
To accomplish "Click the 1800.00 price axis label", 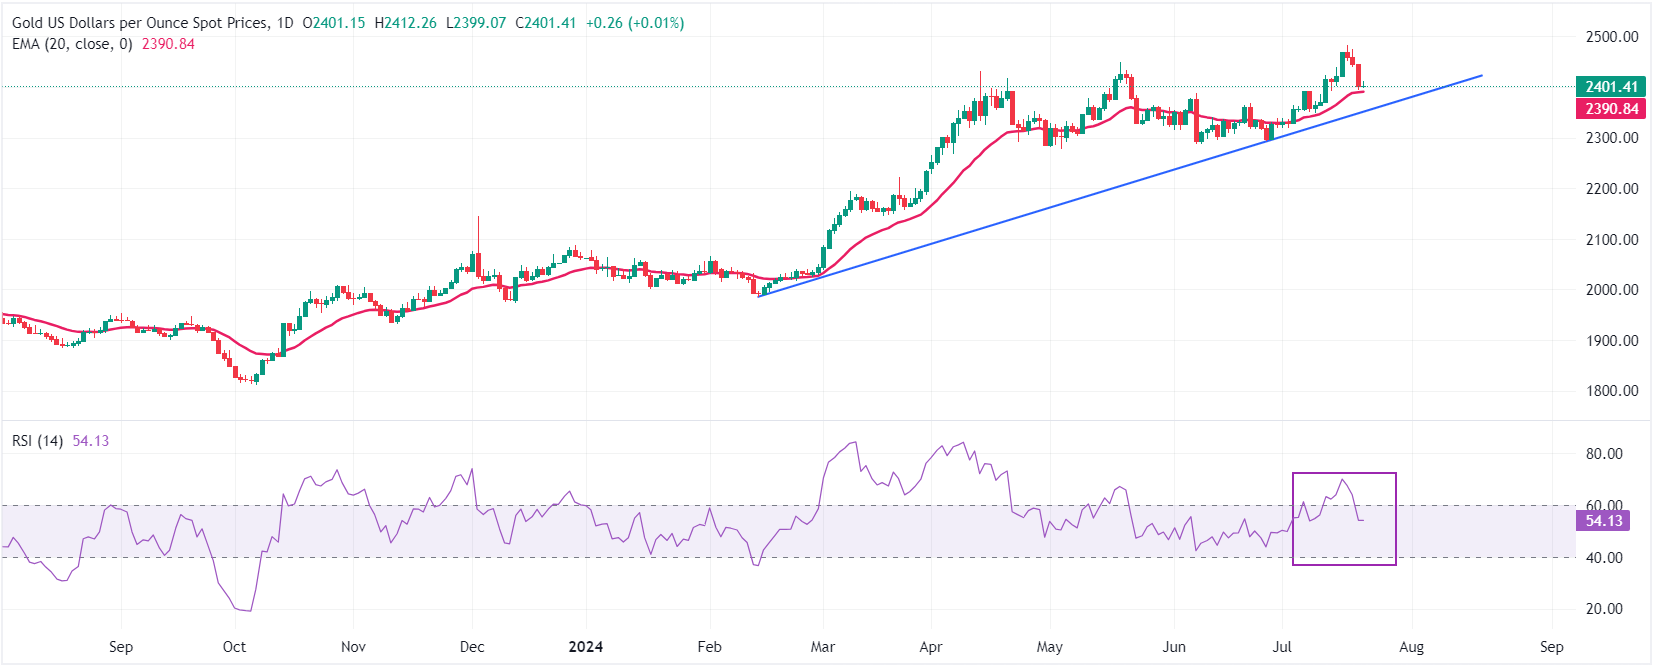I will coord(1611,391).
